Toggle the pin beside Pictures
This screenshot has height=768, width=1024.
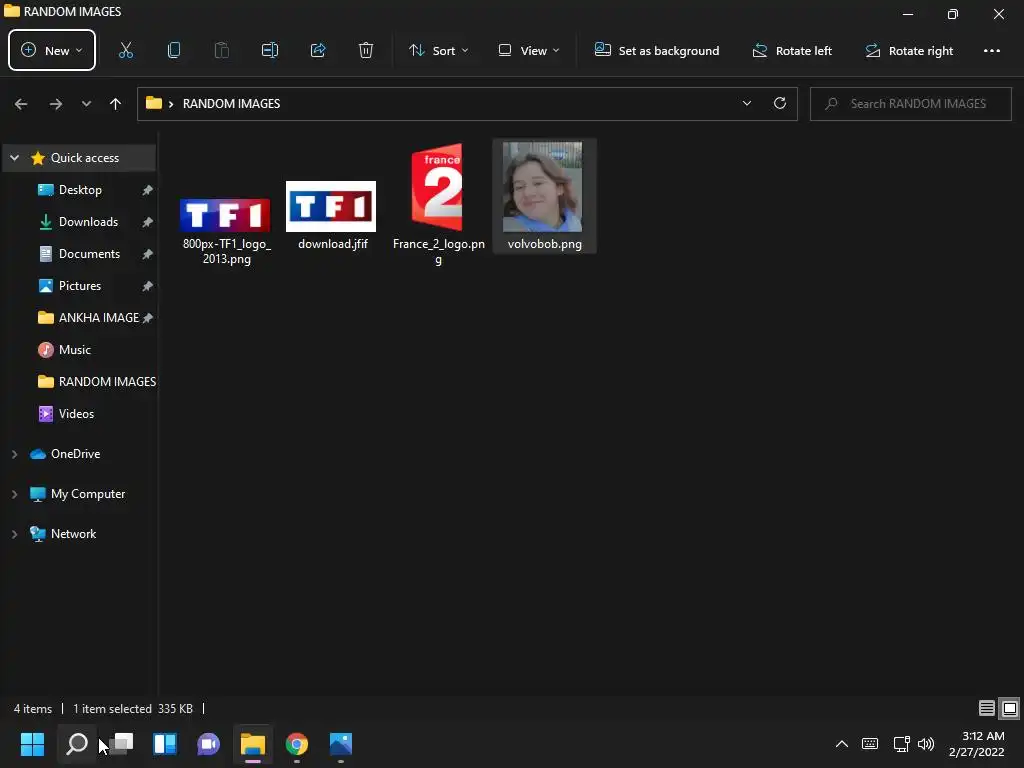(148, 286)
